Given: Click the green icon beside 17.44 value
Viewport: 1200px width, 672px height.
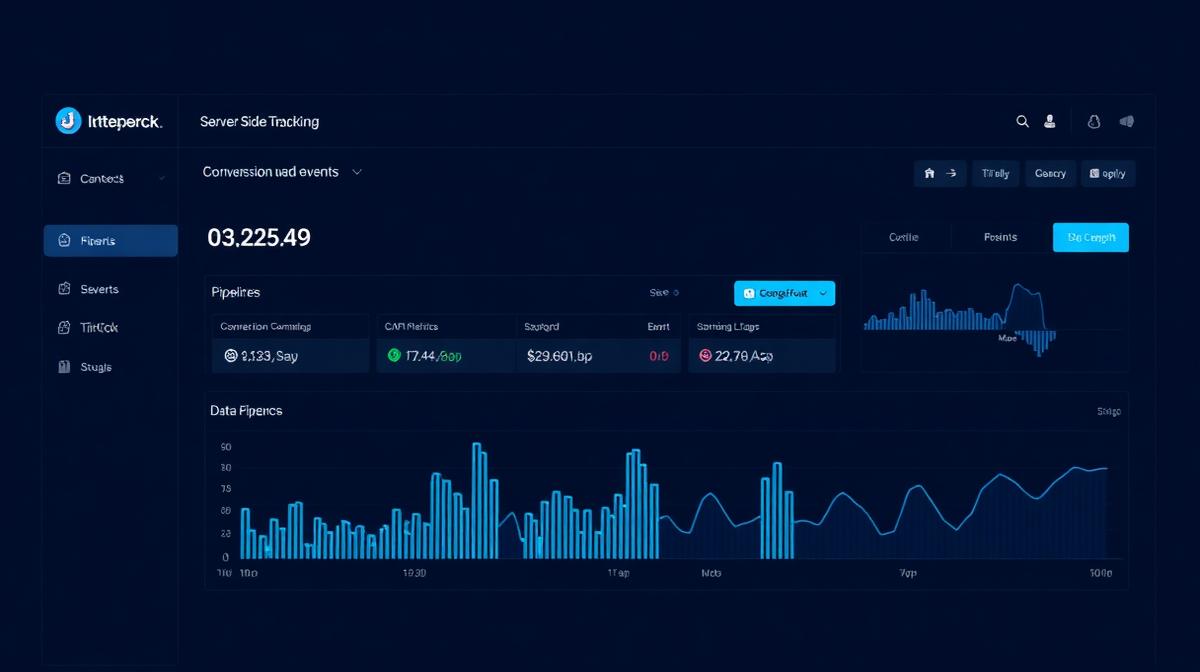Looking at the screenshot, I should tap(394, 355).
